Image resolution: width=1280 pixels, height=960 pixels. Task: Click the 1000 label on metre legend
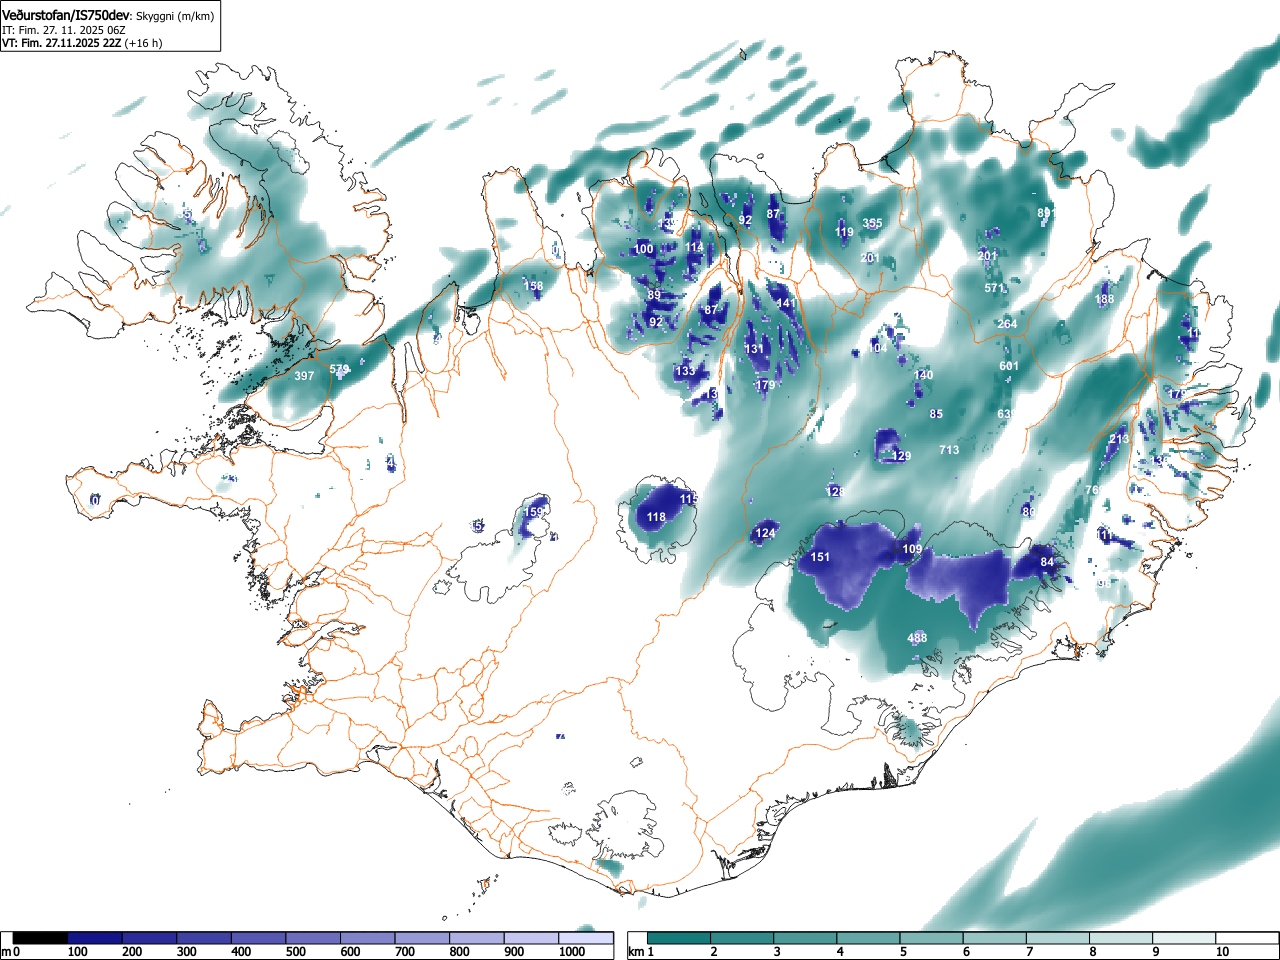572,952
